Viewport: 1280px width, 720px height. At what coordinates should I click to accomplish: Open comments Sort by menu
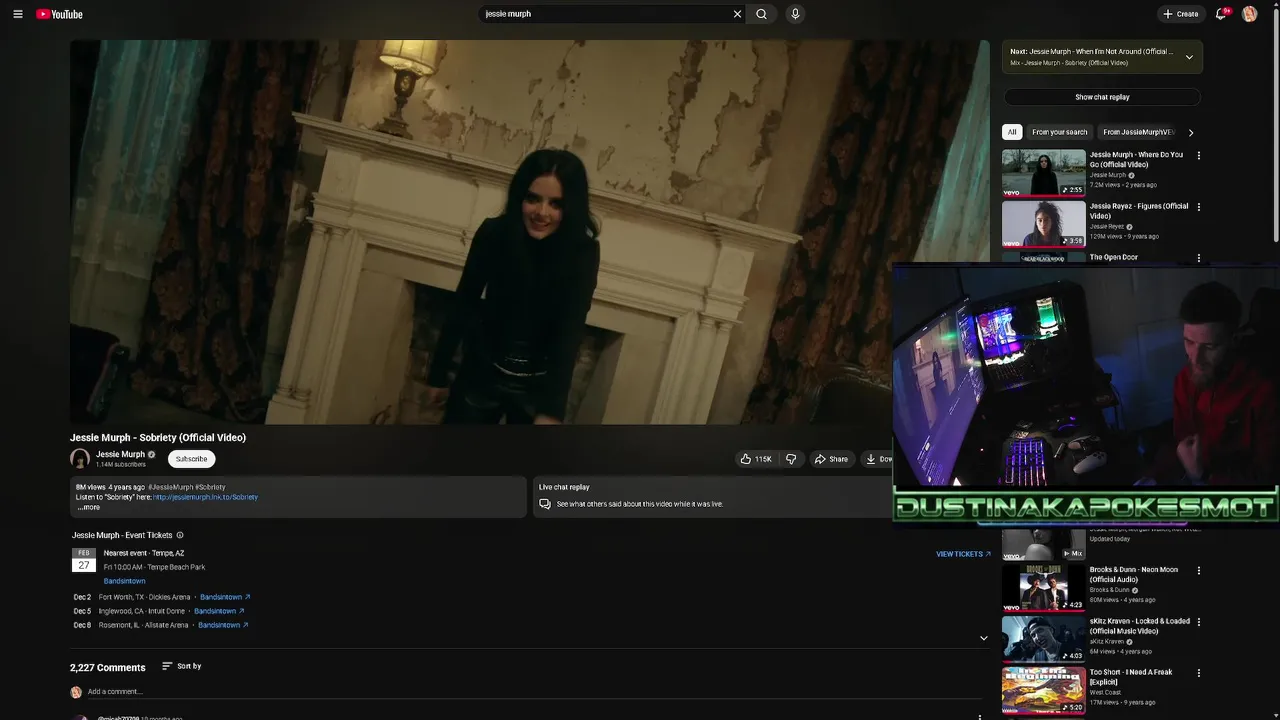(182, 666)
